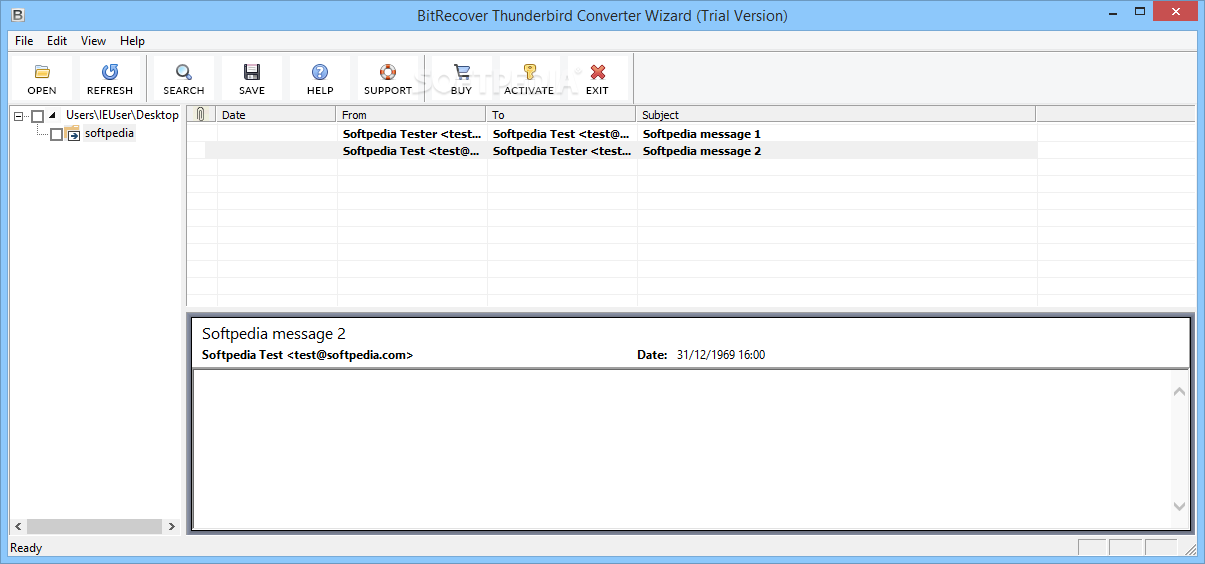Image resolution: width=1205 pixels, height=564 pixels.
Task: Click inside the message body preview area
Action: pos(681,449)
